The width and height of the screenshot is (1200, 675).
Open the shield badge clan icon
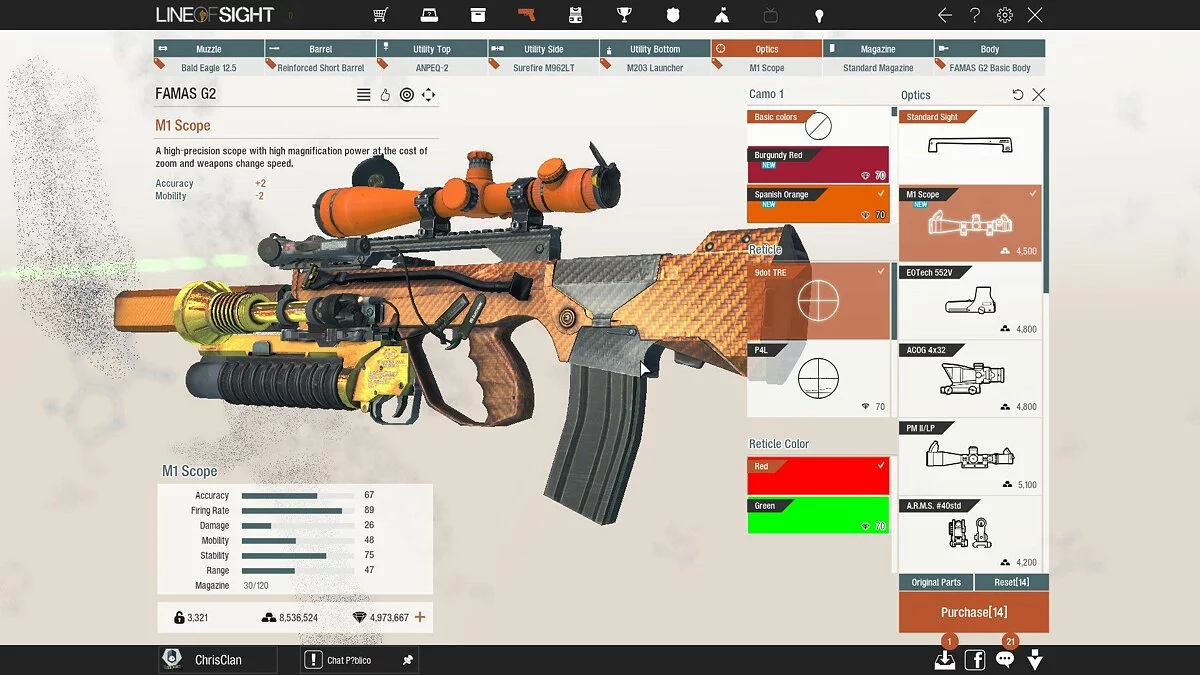[x=673, y=15]
